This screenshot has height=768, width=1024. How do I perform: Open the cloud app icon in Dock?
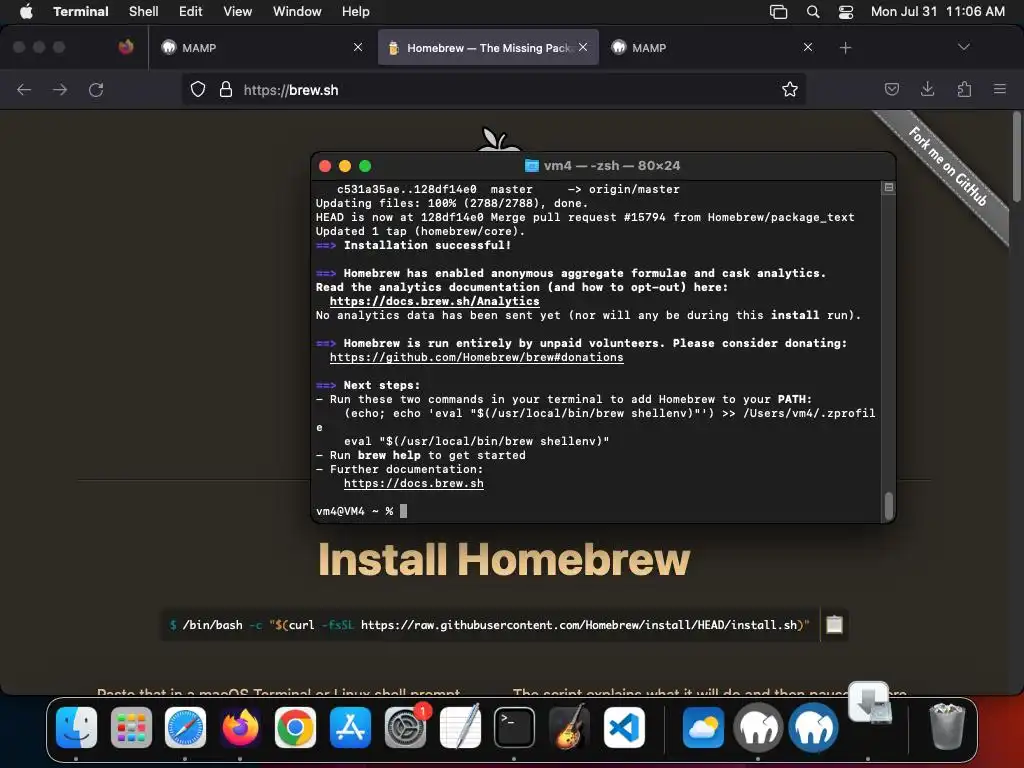(x=703, y=727)
